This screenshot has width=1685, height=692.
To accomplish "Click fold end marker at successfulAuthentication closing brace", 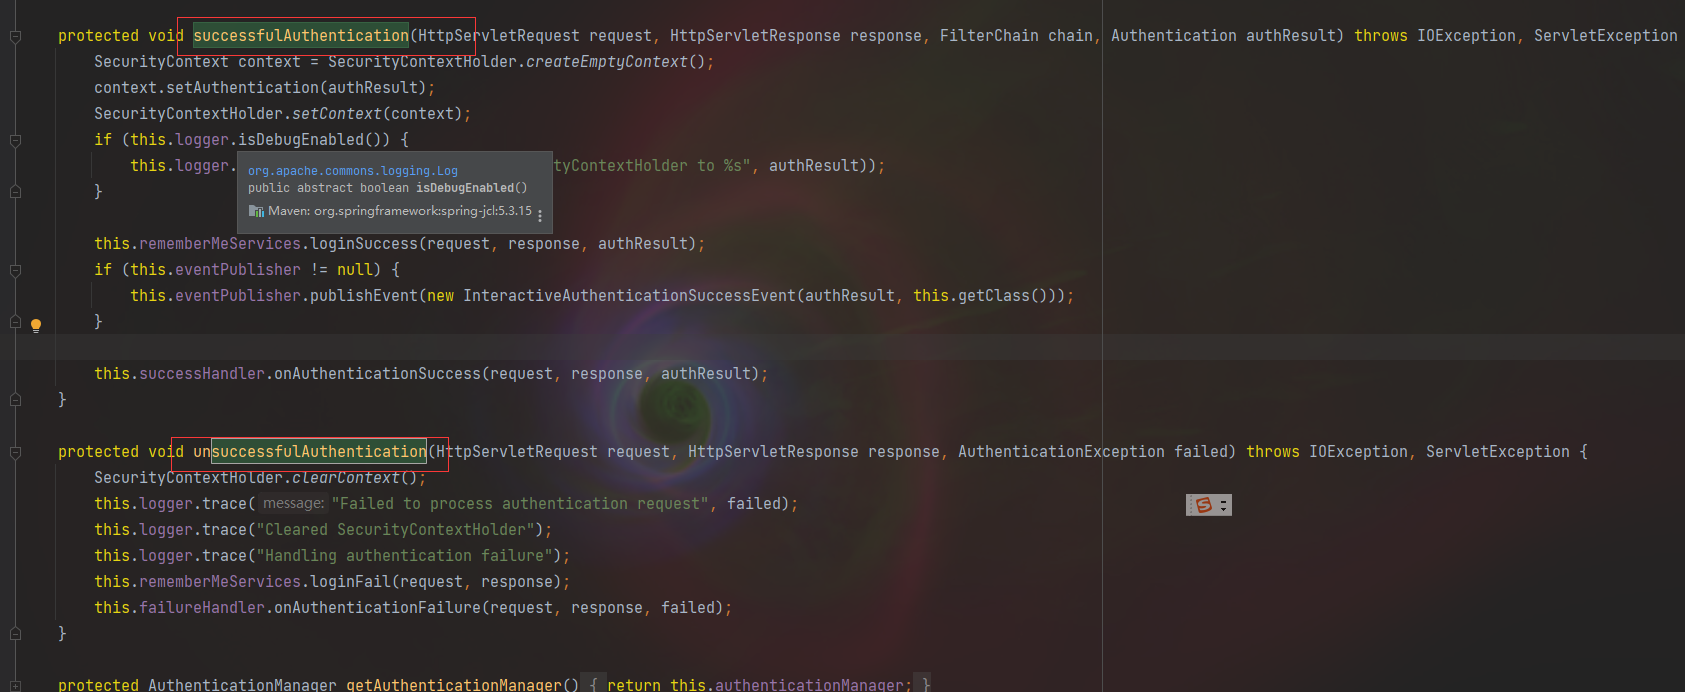I will [15, 400].
